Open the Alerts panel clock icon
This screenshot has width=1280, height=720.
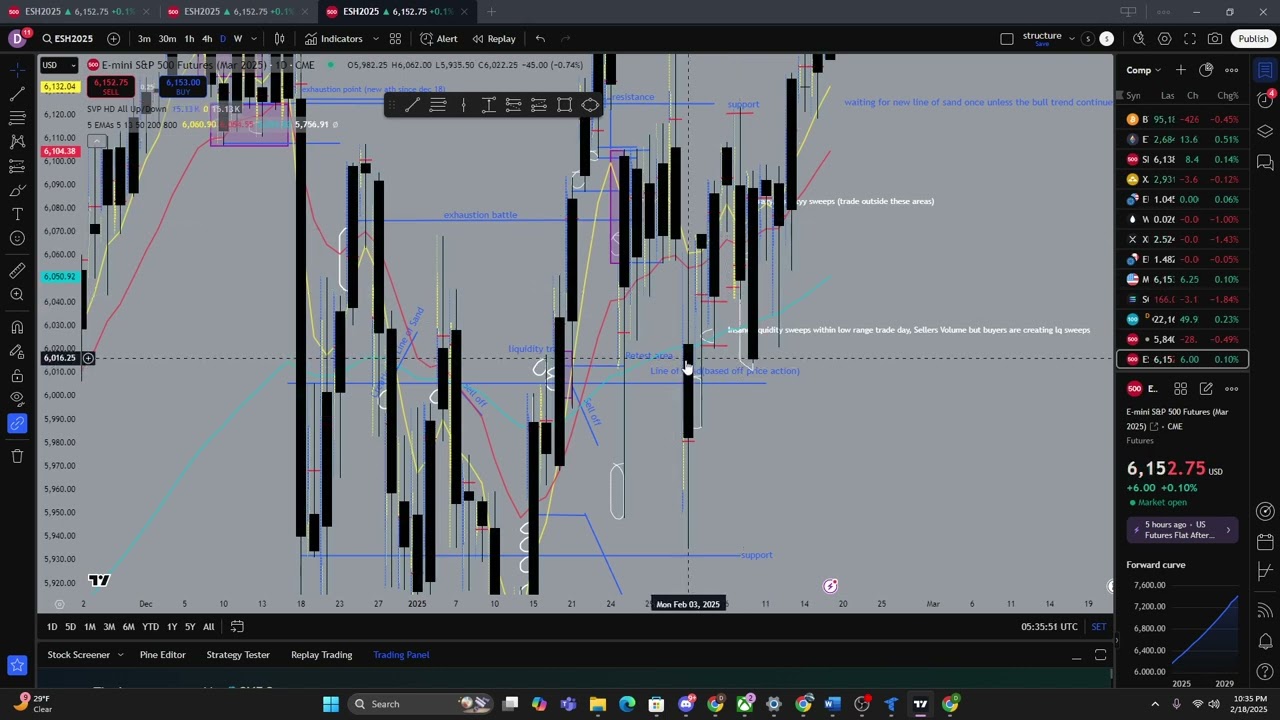(1266, 101)
